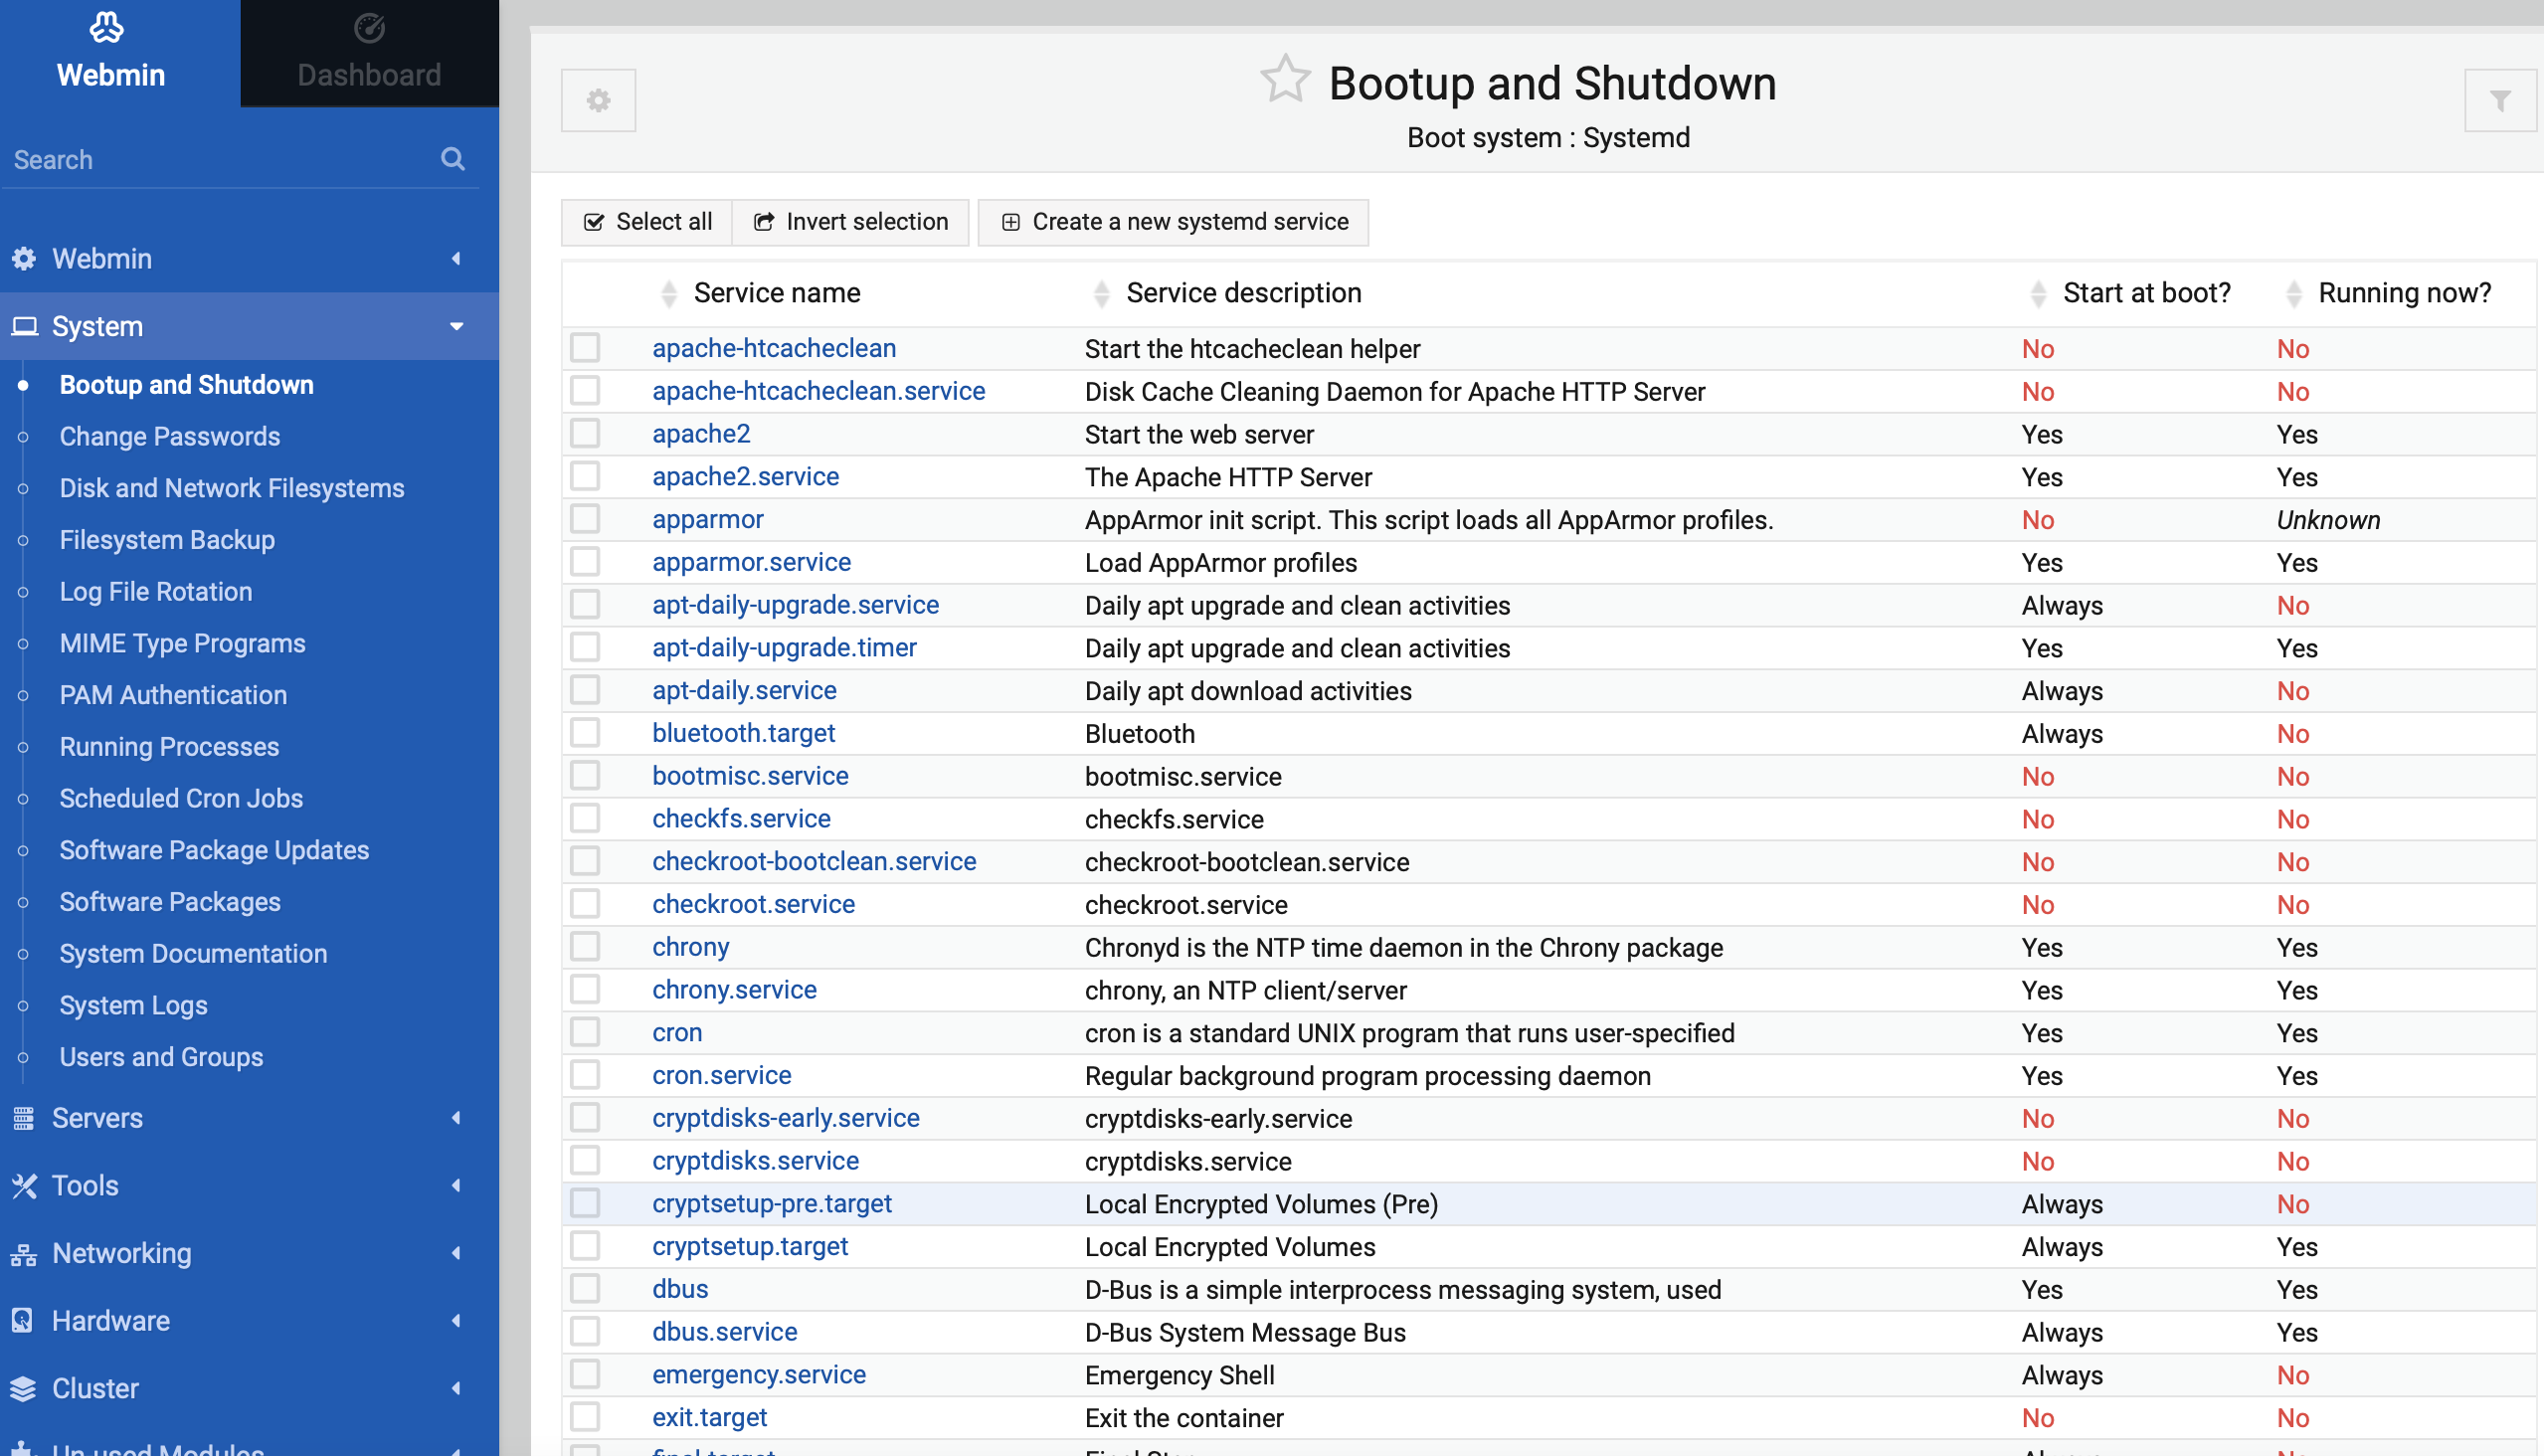2544x1456 pixels.
Task: Check the apache2 service checkbox
Action: tap(585, 434)
